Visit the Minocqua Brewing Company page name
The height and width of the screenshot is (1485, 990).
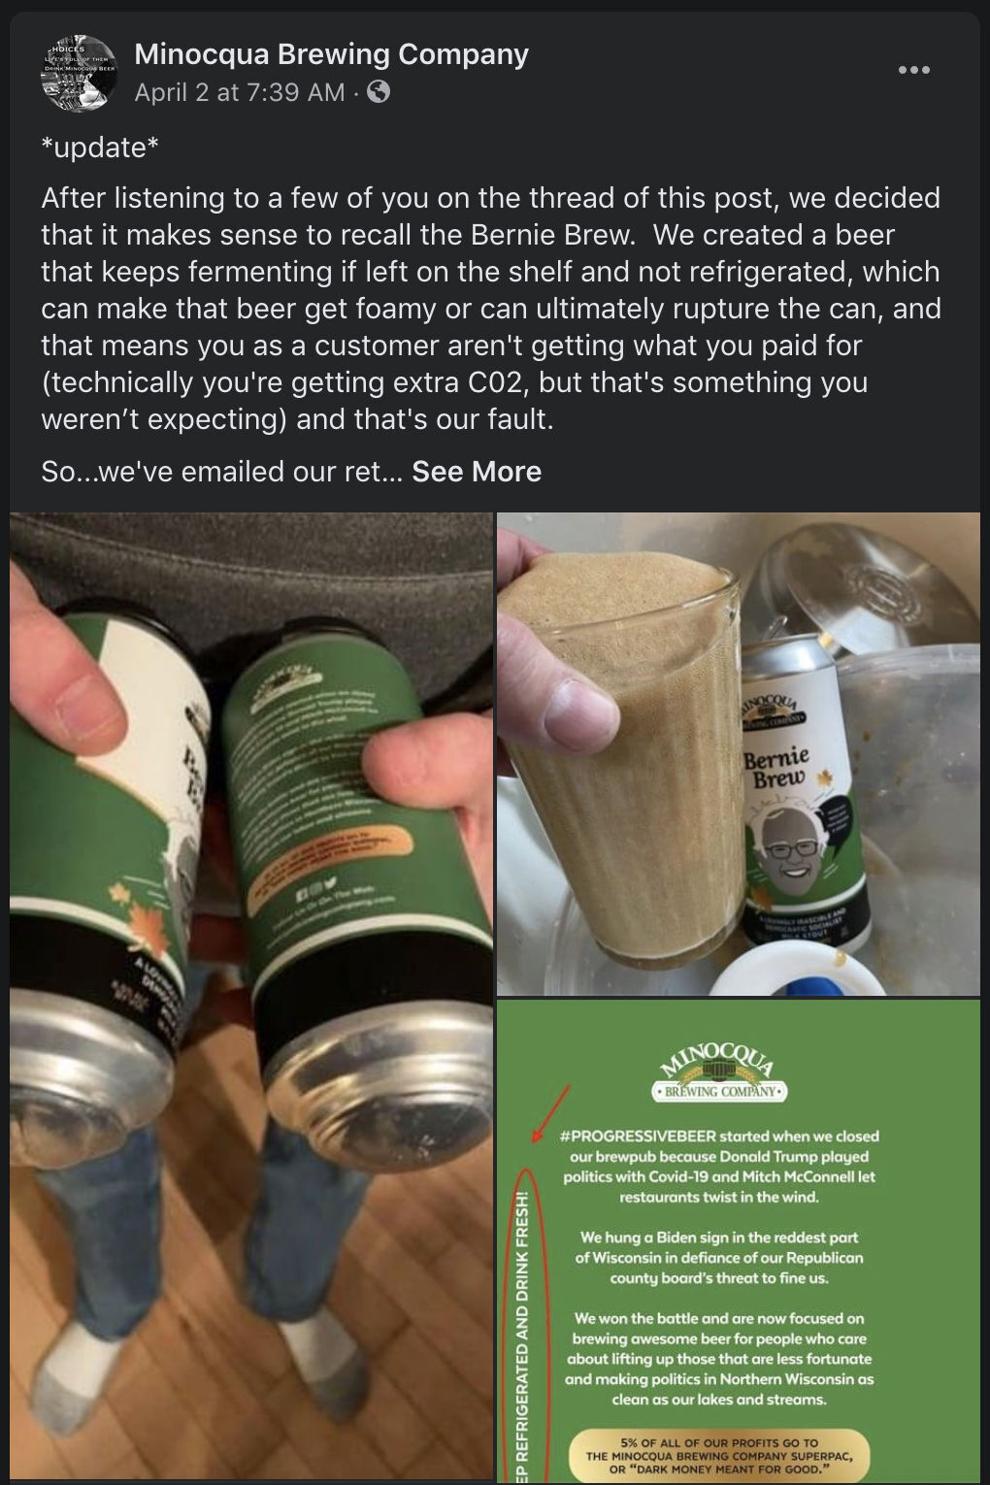[x=331, y=54]
